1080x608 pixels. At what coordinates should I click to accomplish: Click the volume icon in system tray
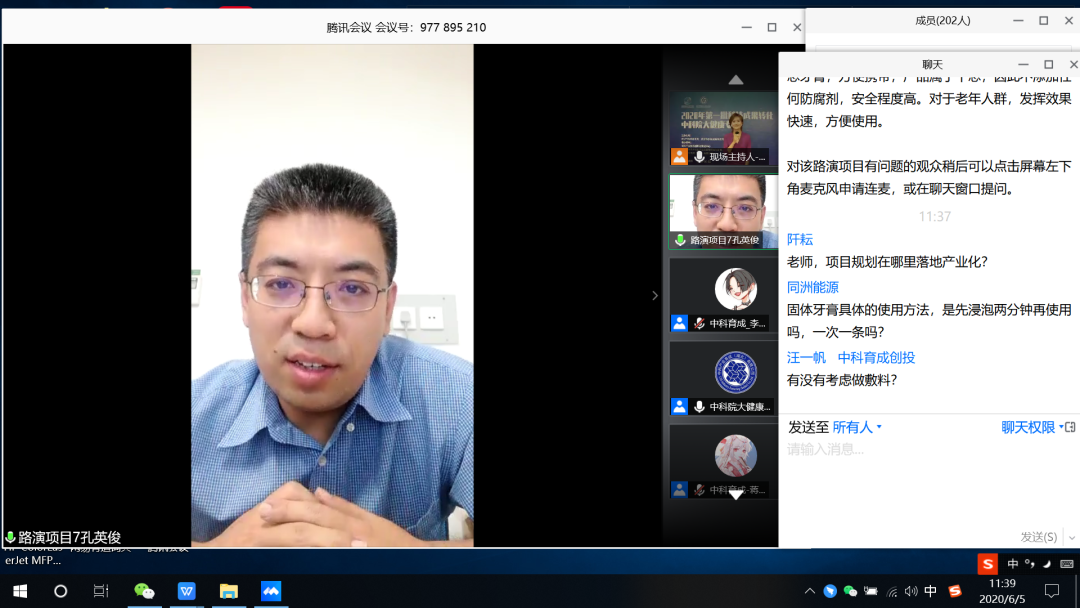point(912,591)
